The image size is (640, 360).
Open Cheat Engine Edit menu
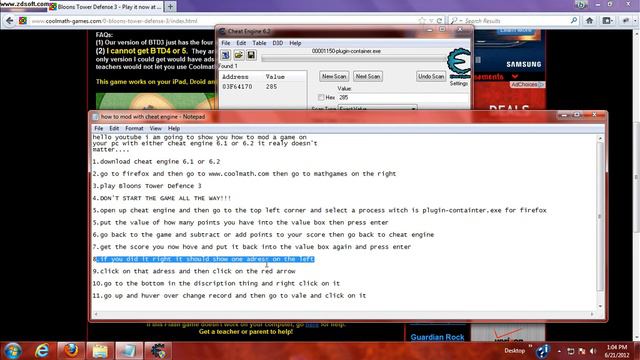241,43
